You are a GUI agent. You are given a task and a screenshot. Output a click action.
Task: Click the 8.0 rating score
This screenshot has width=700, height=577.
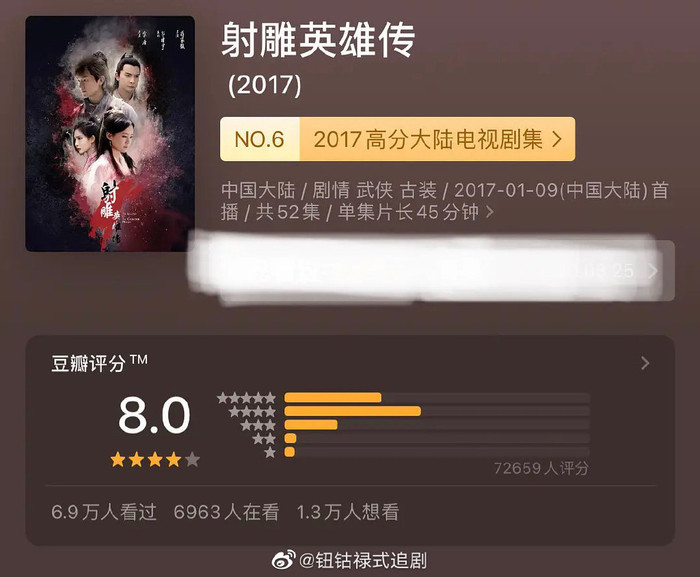point(154,415)
